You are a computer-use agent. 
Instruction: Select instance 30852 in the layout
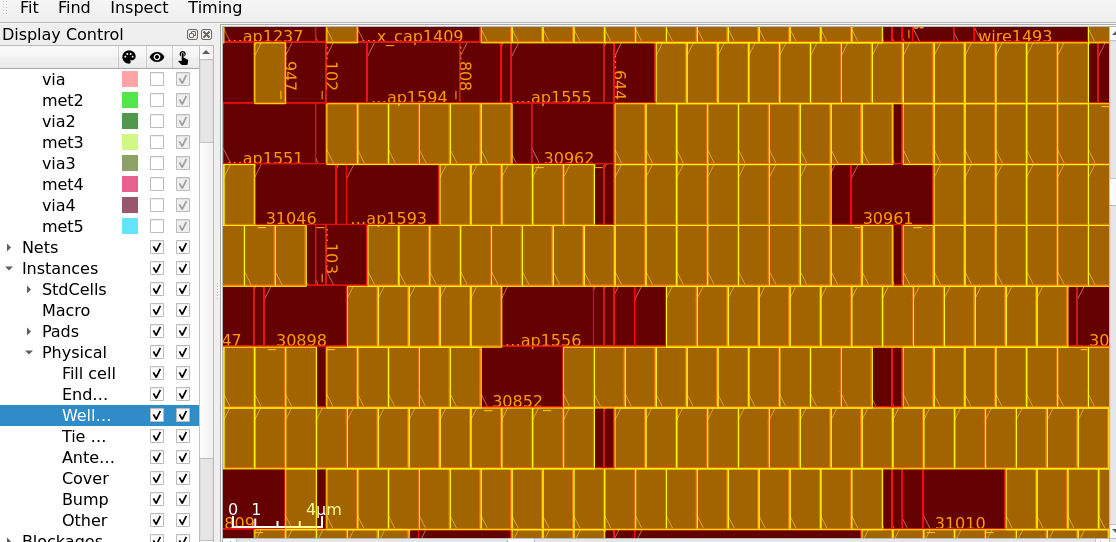click(522, 377)
